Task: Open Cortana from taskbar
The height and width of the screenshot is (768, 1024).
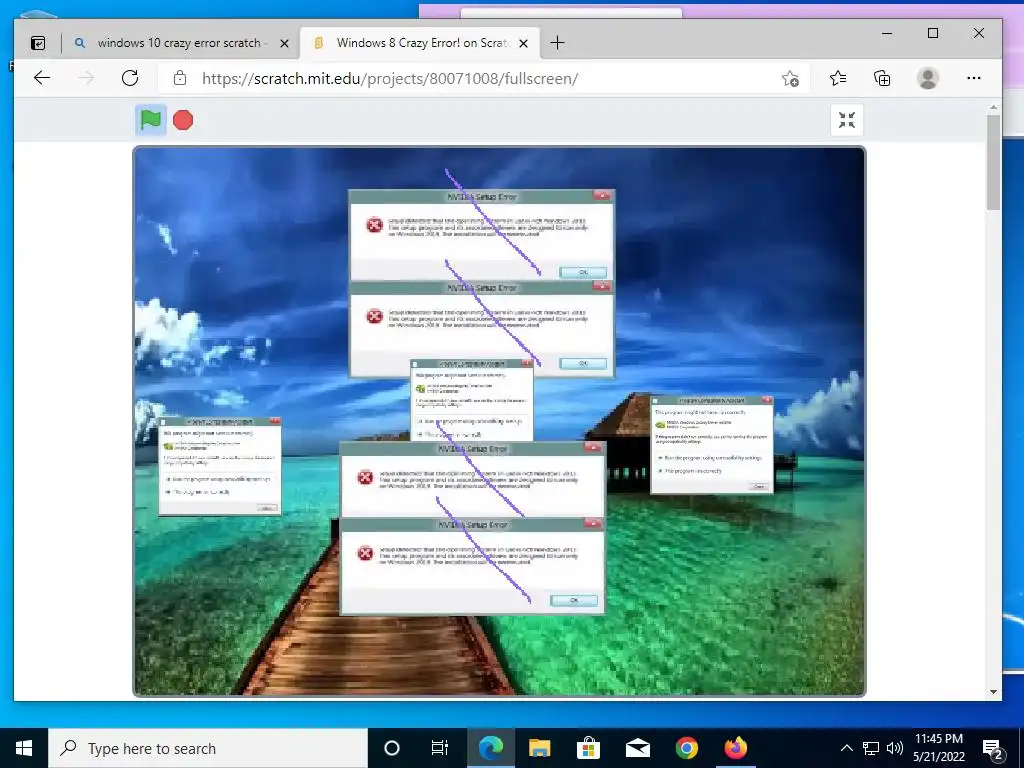Action: click(392, 748)
